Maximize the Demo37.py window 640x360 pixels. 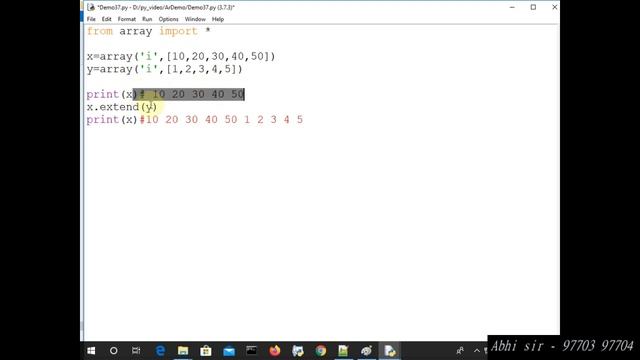[533, 7]
